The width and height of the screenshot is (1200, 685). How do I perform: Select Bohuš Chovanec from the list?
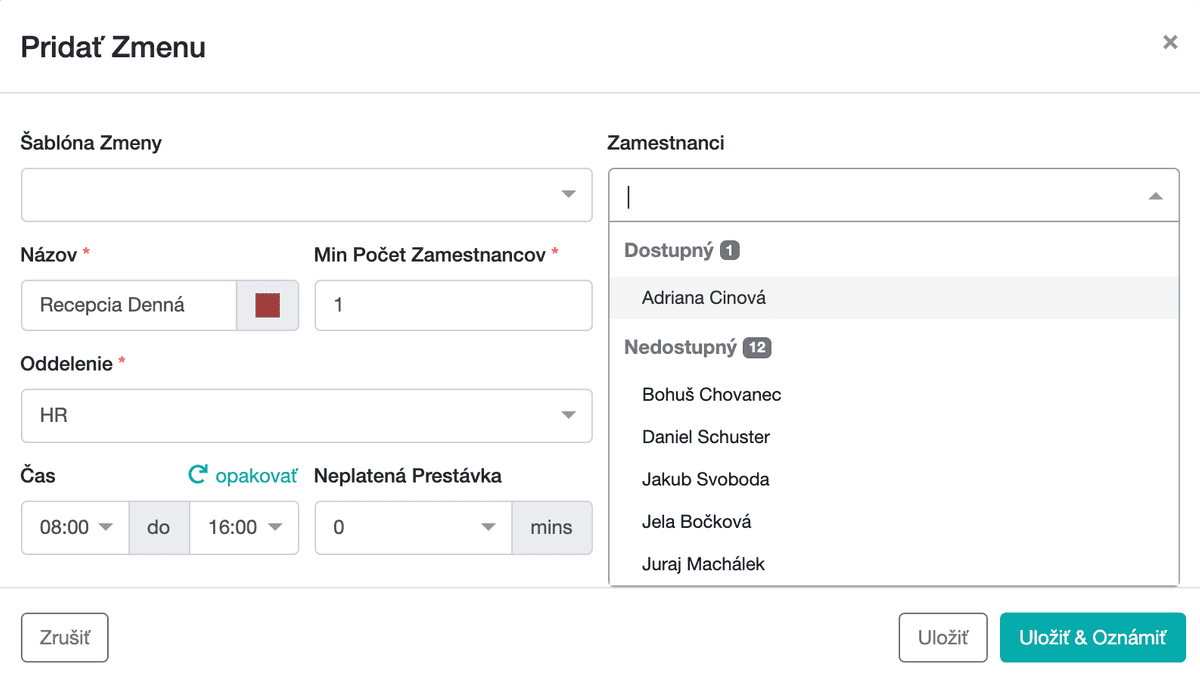894,395
